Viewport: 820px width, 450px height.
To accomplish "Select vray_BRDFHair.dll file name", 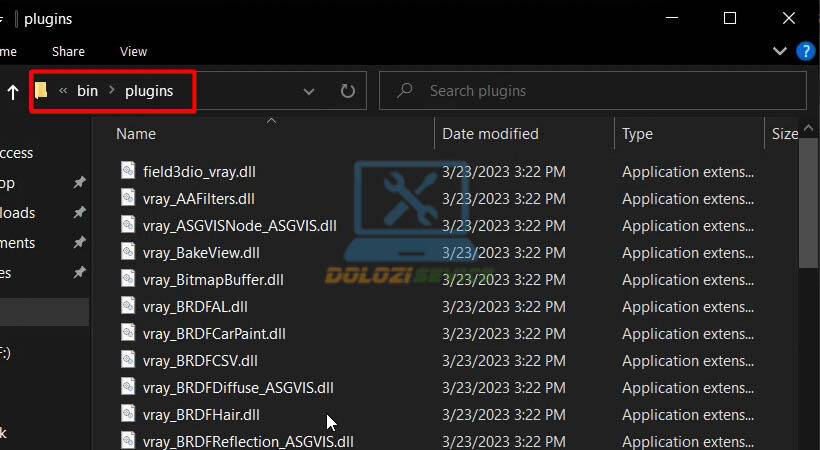I will (201, 415).
